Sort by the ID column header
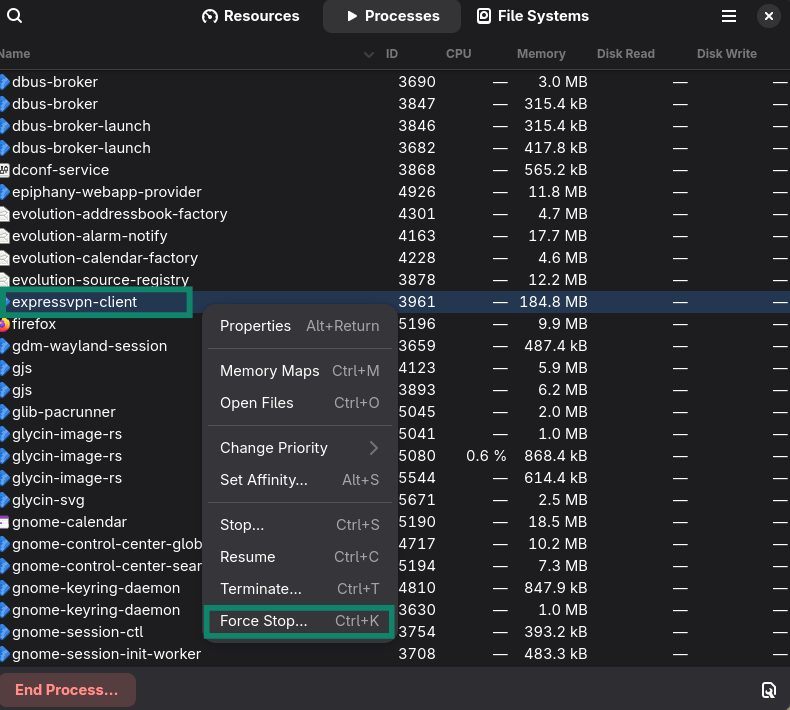Viewport: 790px width, 710px height. (x=391, y=54)
